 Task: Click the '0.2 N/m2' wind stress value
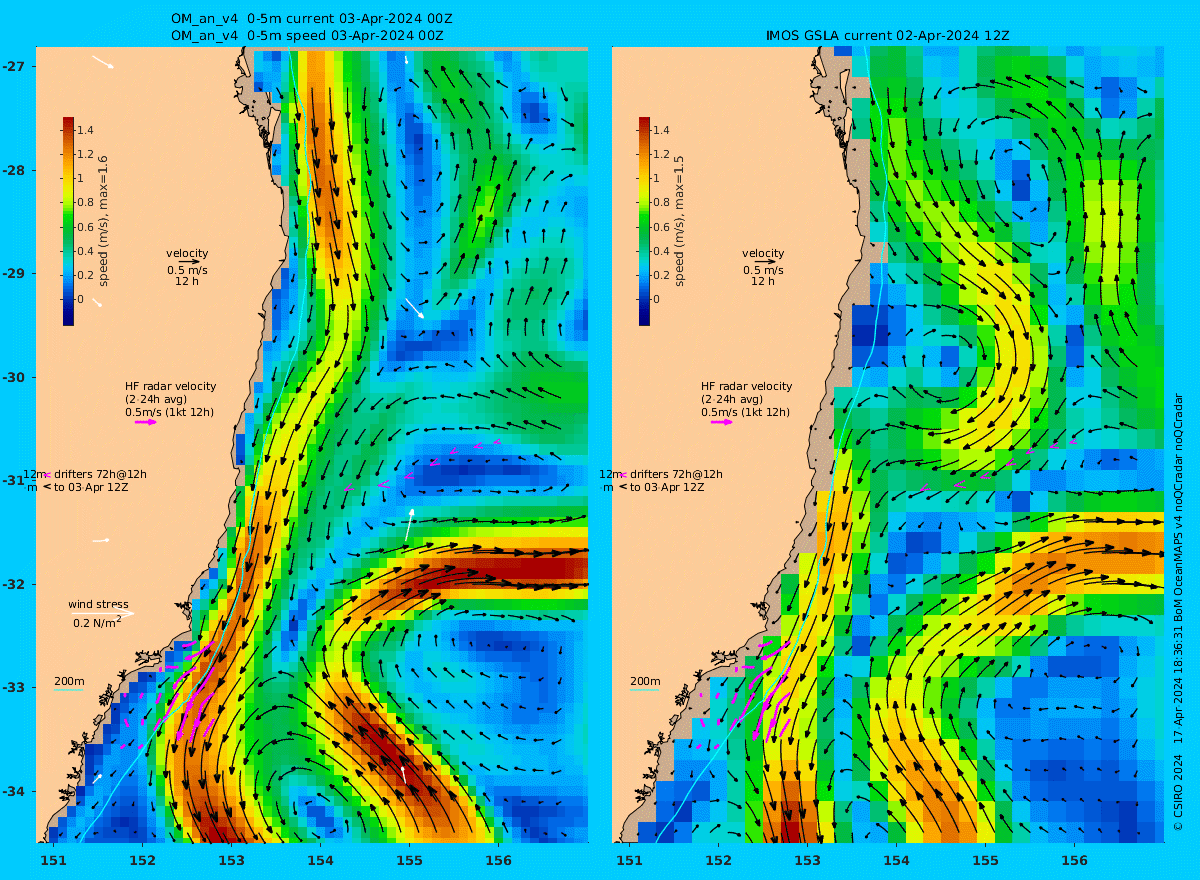(x=98, y=622)
